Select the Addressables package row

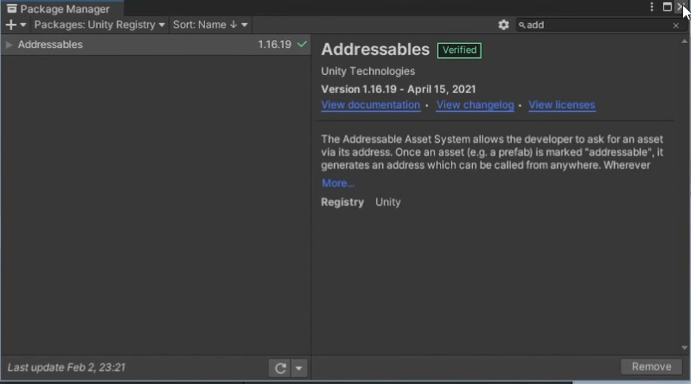pyautogui.click(x=156, y=45)
